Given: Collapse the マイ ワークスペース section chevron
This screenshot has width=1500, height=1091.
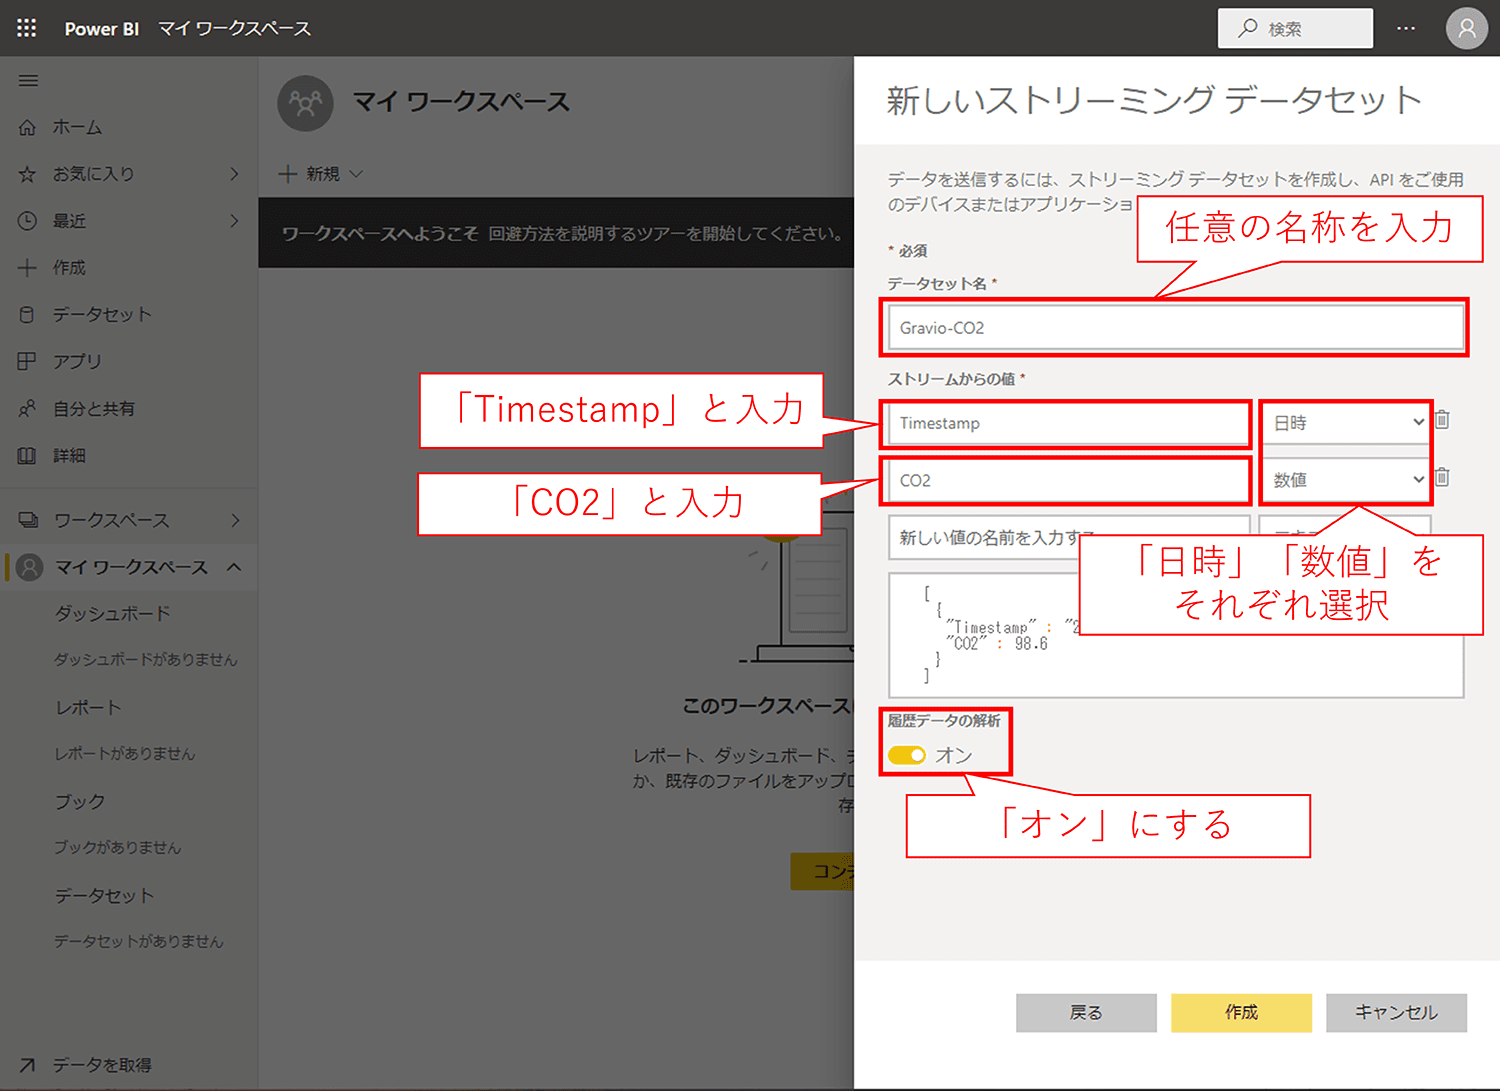Looking at the screenshot, I should [234, 567].
